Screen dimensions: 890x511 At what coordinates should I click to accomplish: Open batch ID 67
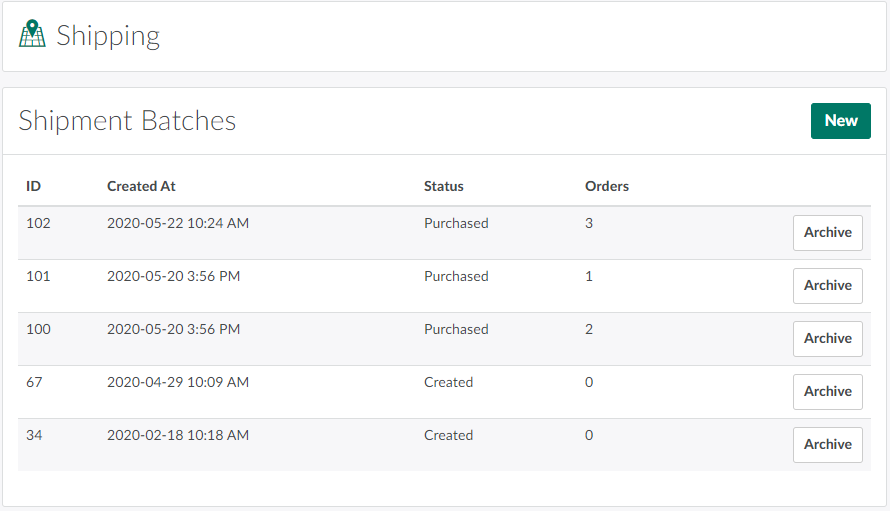pyautogui.click(x=34, y=383)
